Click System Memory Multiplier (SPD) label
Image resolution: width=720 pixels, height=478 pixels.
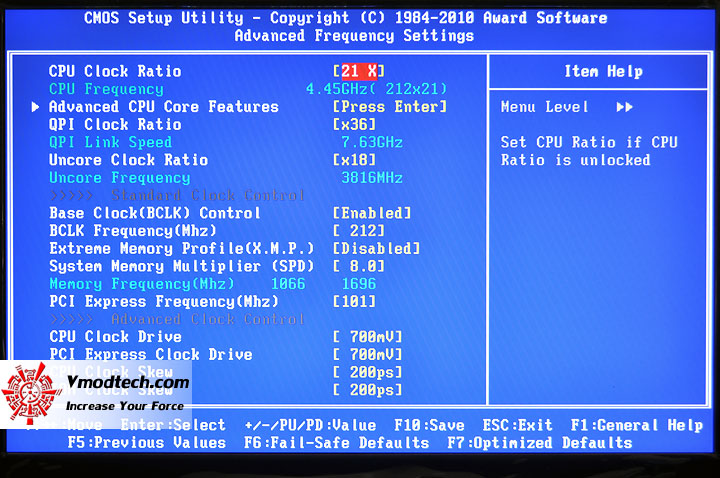click(181, 266)
